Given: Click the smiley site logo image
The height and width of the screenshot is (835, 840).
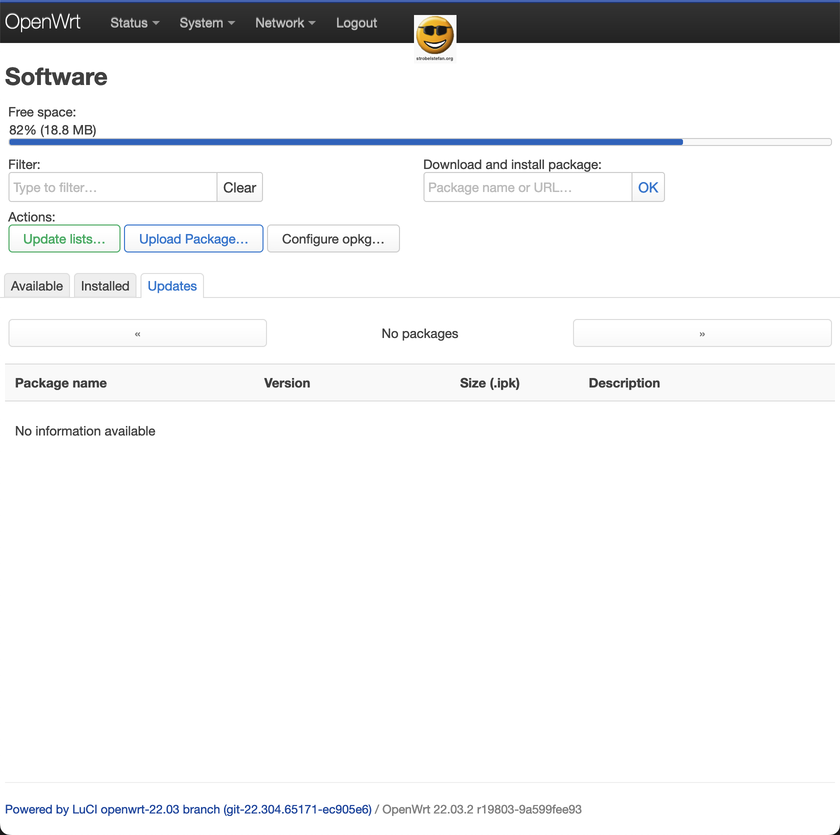Looking at the screenshot, I should pyautogui.click(x=435, y=35).
